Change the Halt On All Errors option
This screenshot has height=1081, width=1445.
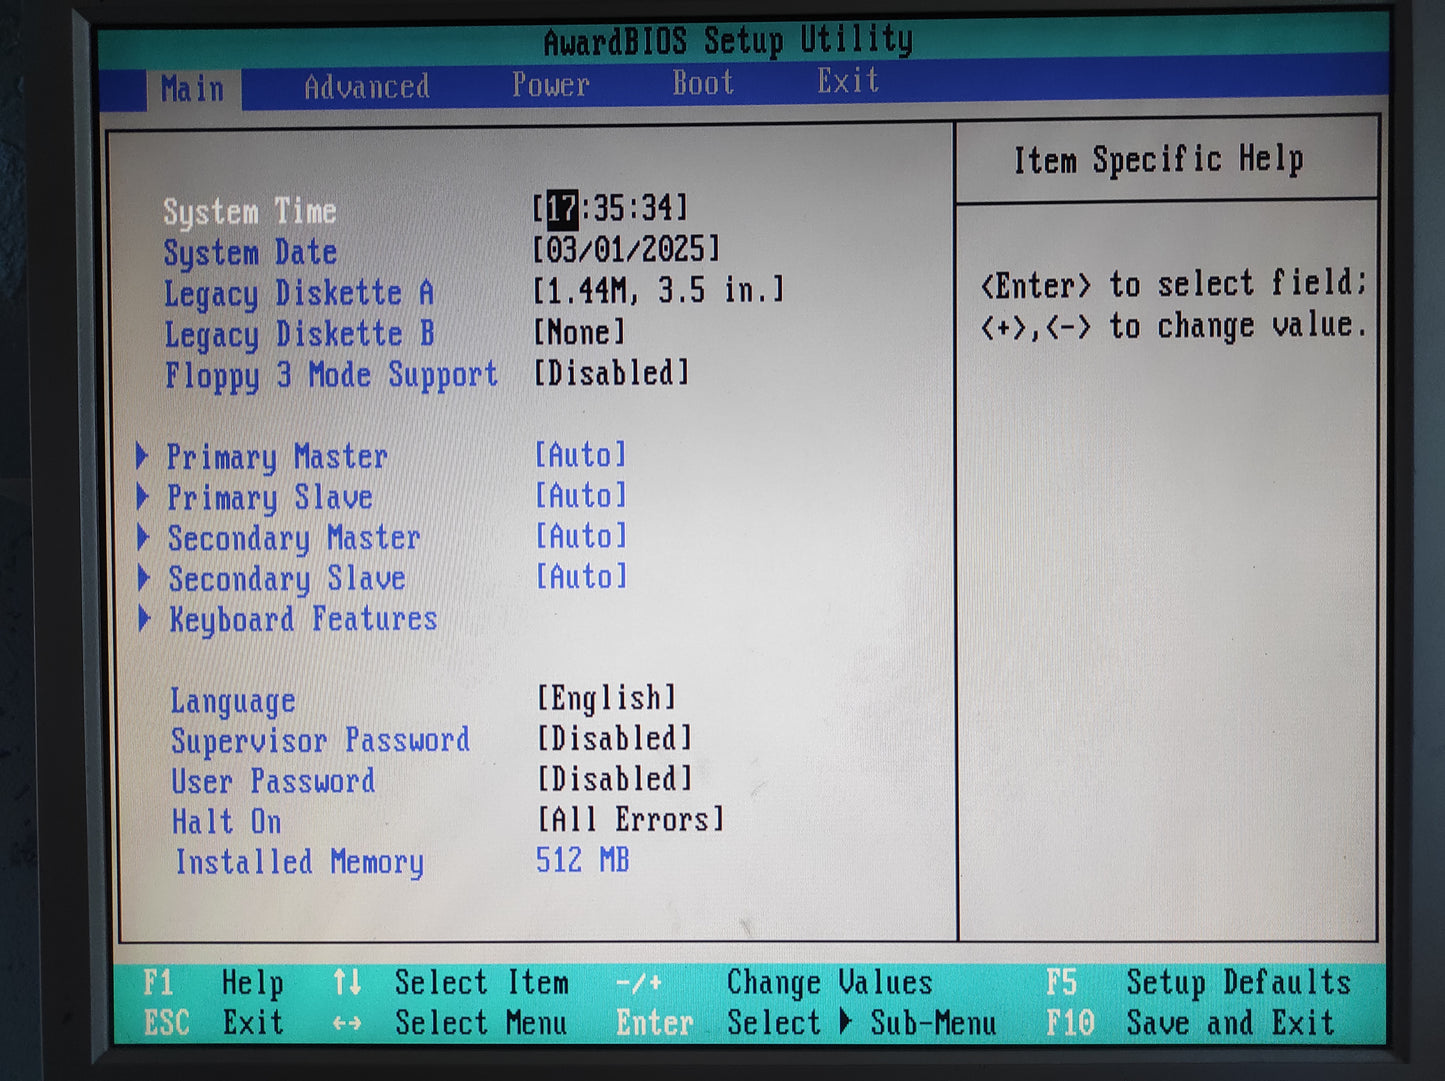point(630,820)
